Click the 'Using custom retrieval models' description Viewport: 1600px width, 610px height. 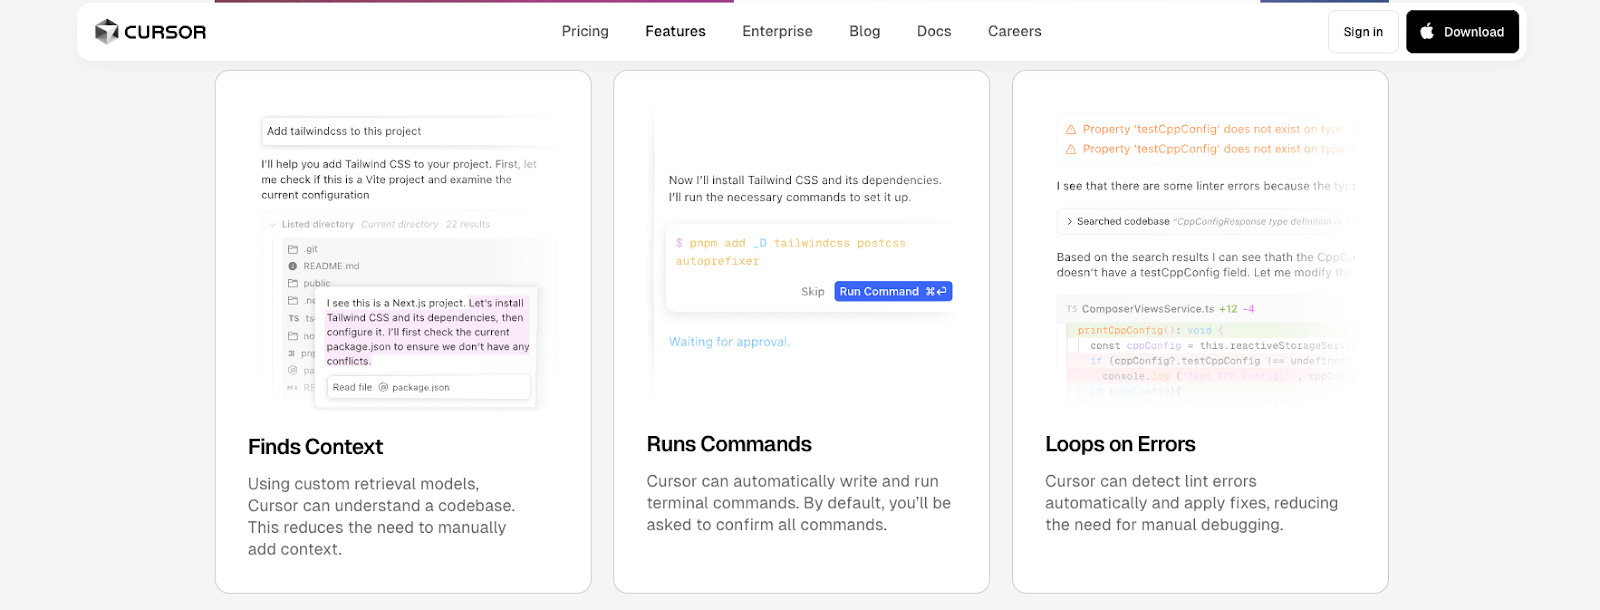click(381, 516)
